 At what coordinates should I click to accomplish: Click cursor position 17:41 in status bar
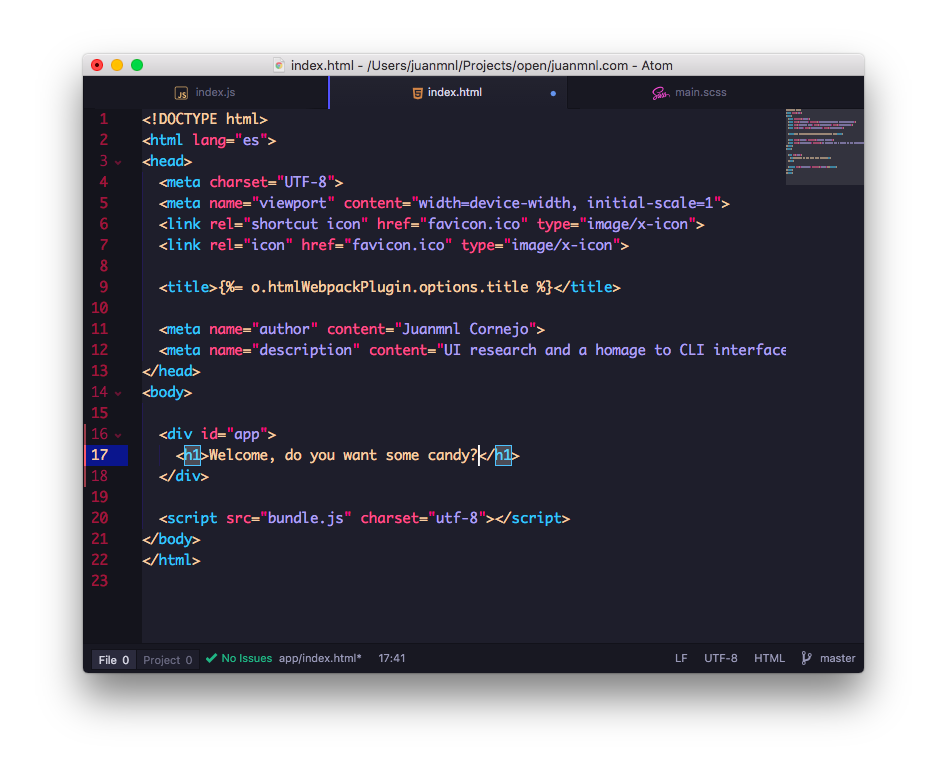click(x=392, y=658)
